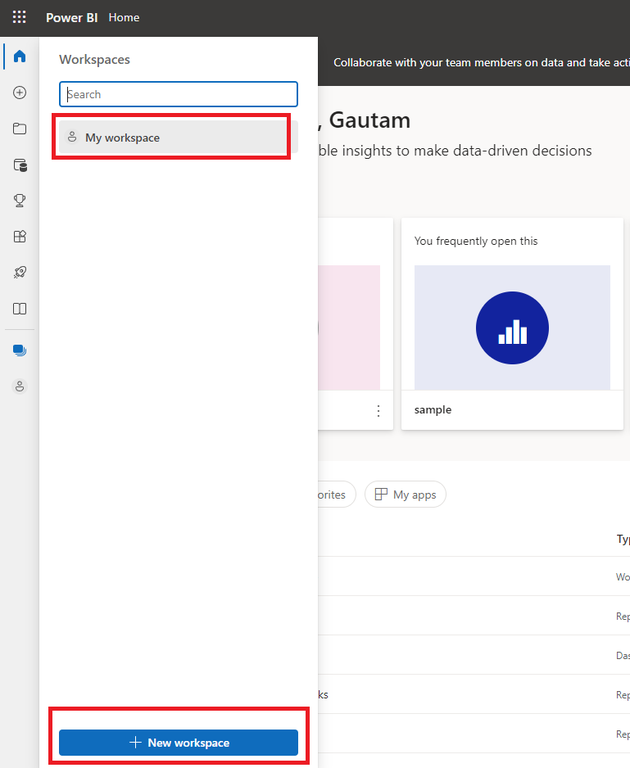Viewport: 630px width, 768px height.
Task: Click the My apps grid icon
Action: [x=381, y=494]
